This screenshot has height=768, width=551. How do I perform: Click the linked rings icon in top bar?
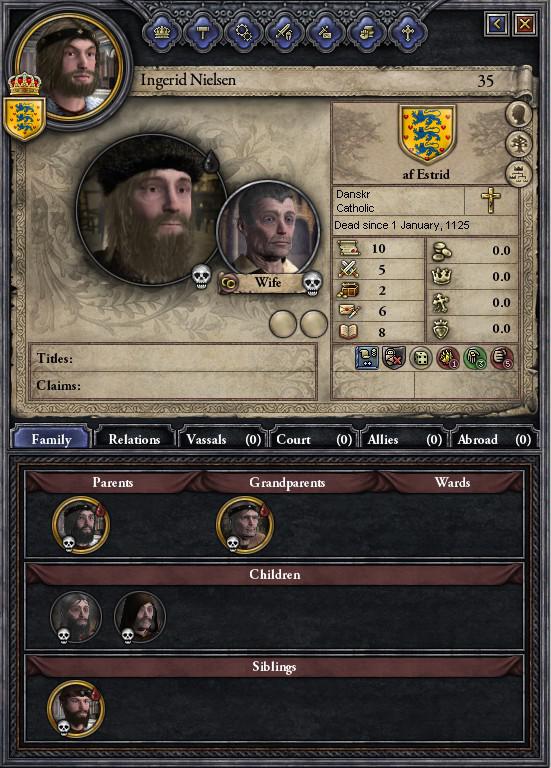click(243, 33)
